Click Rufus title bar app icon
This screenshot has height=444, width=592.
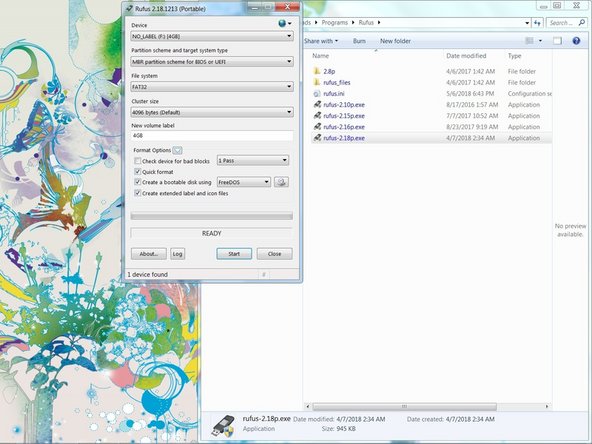point(130,8)
